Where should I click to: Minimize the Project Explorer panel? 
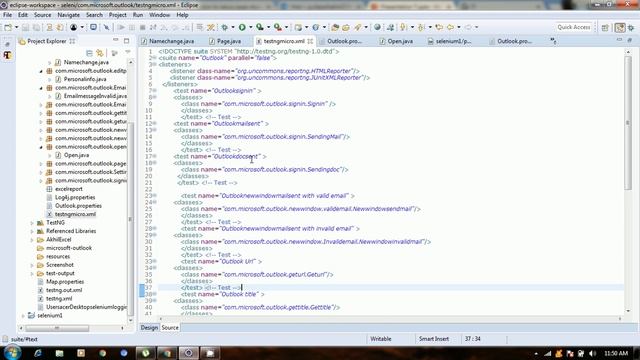click(x=116, y=40)
